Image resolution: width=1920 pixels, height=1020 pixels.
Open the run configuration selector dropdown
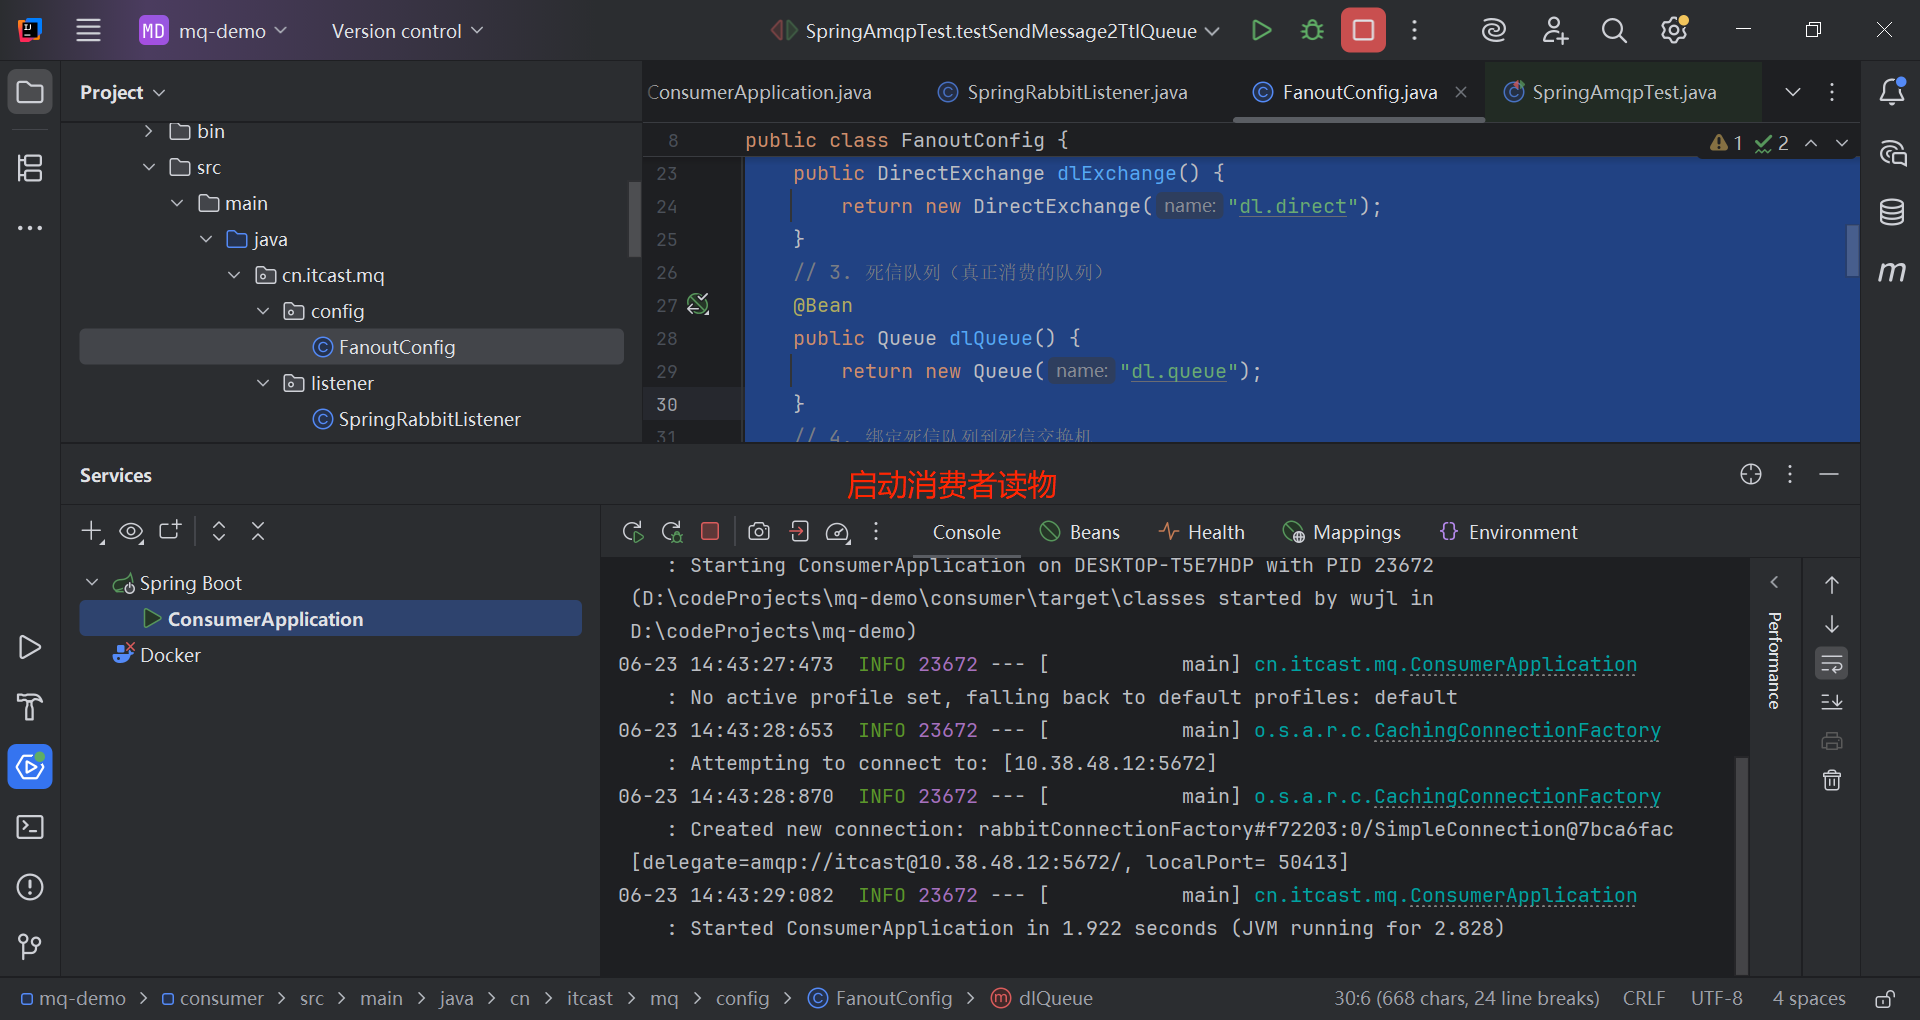995,31
